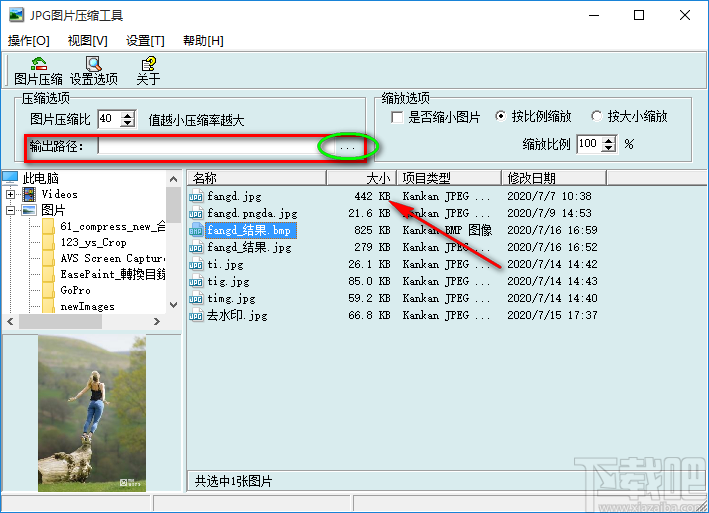Expand the Videos tree node
This screenshot has width=709, height=513.
(10, 194)
